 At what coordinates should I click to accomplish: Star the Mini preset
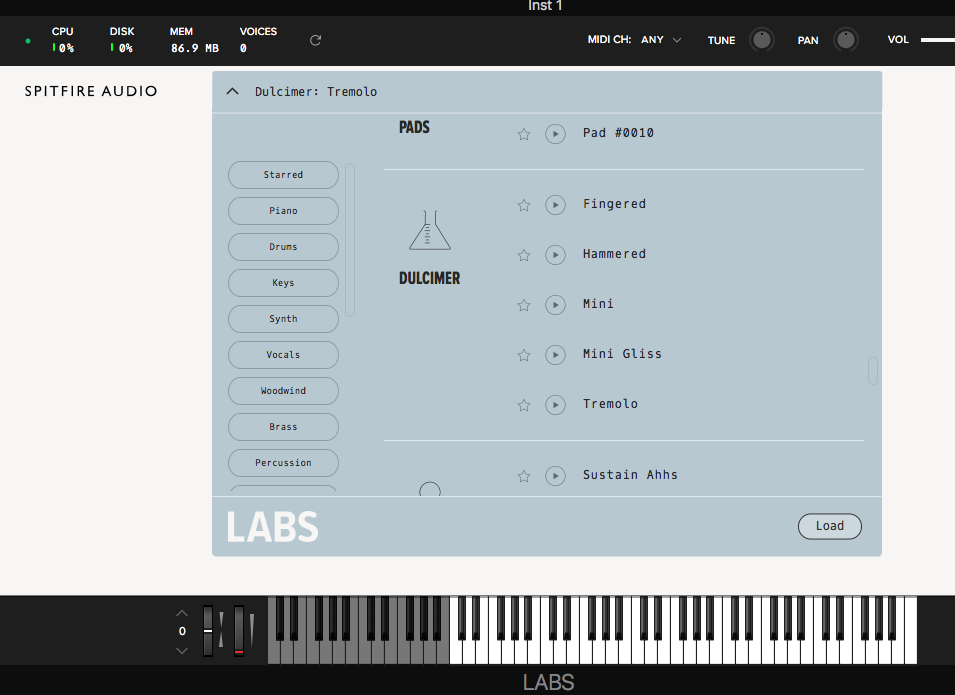coord(524,305)
